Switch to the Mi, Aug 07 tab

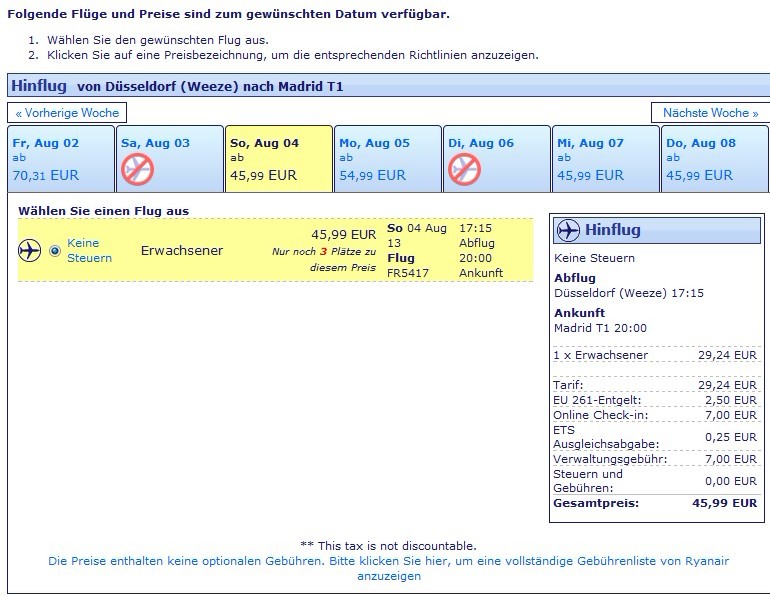click(x=606, y=159)
